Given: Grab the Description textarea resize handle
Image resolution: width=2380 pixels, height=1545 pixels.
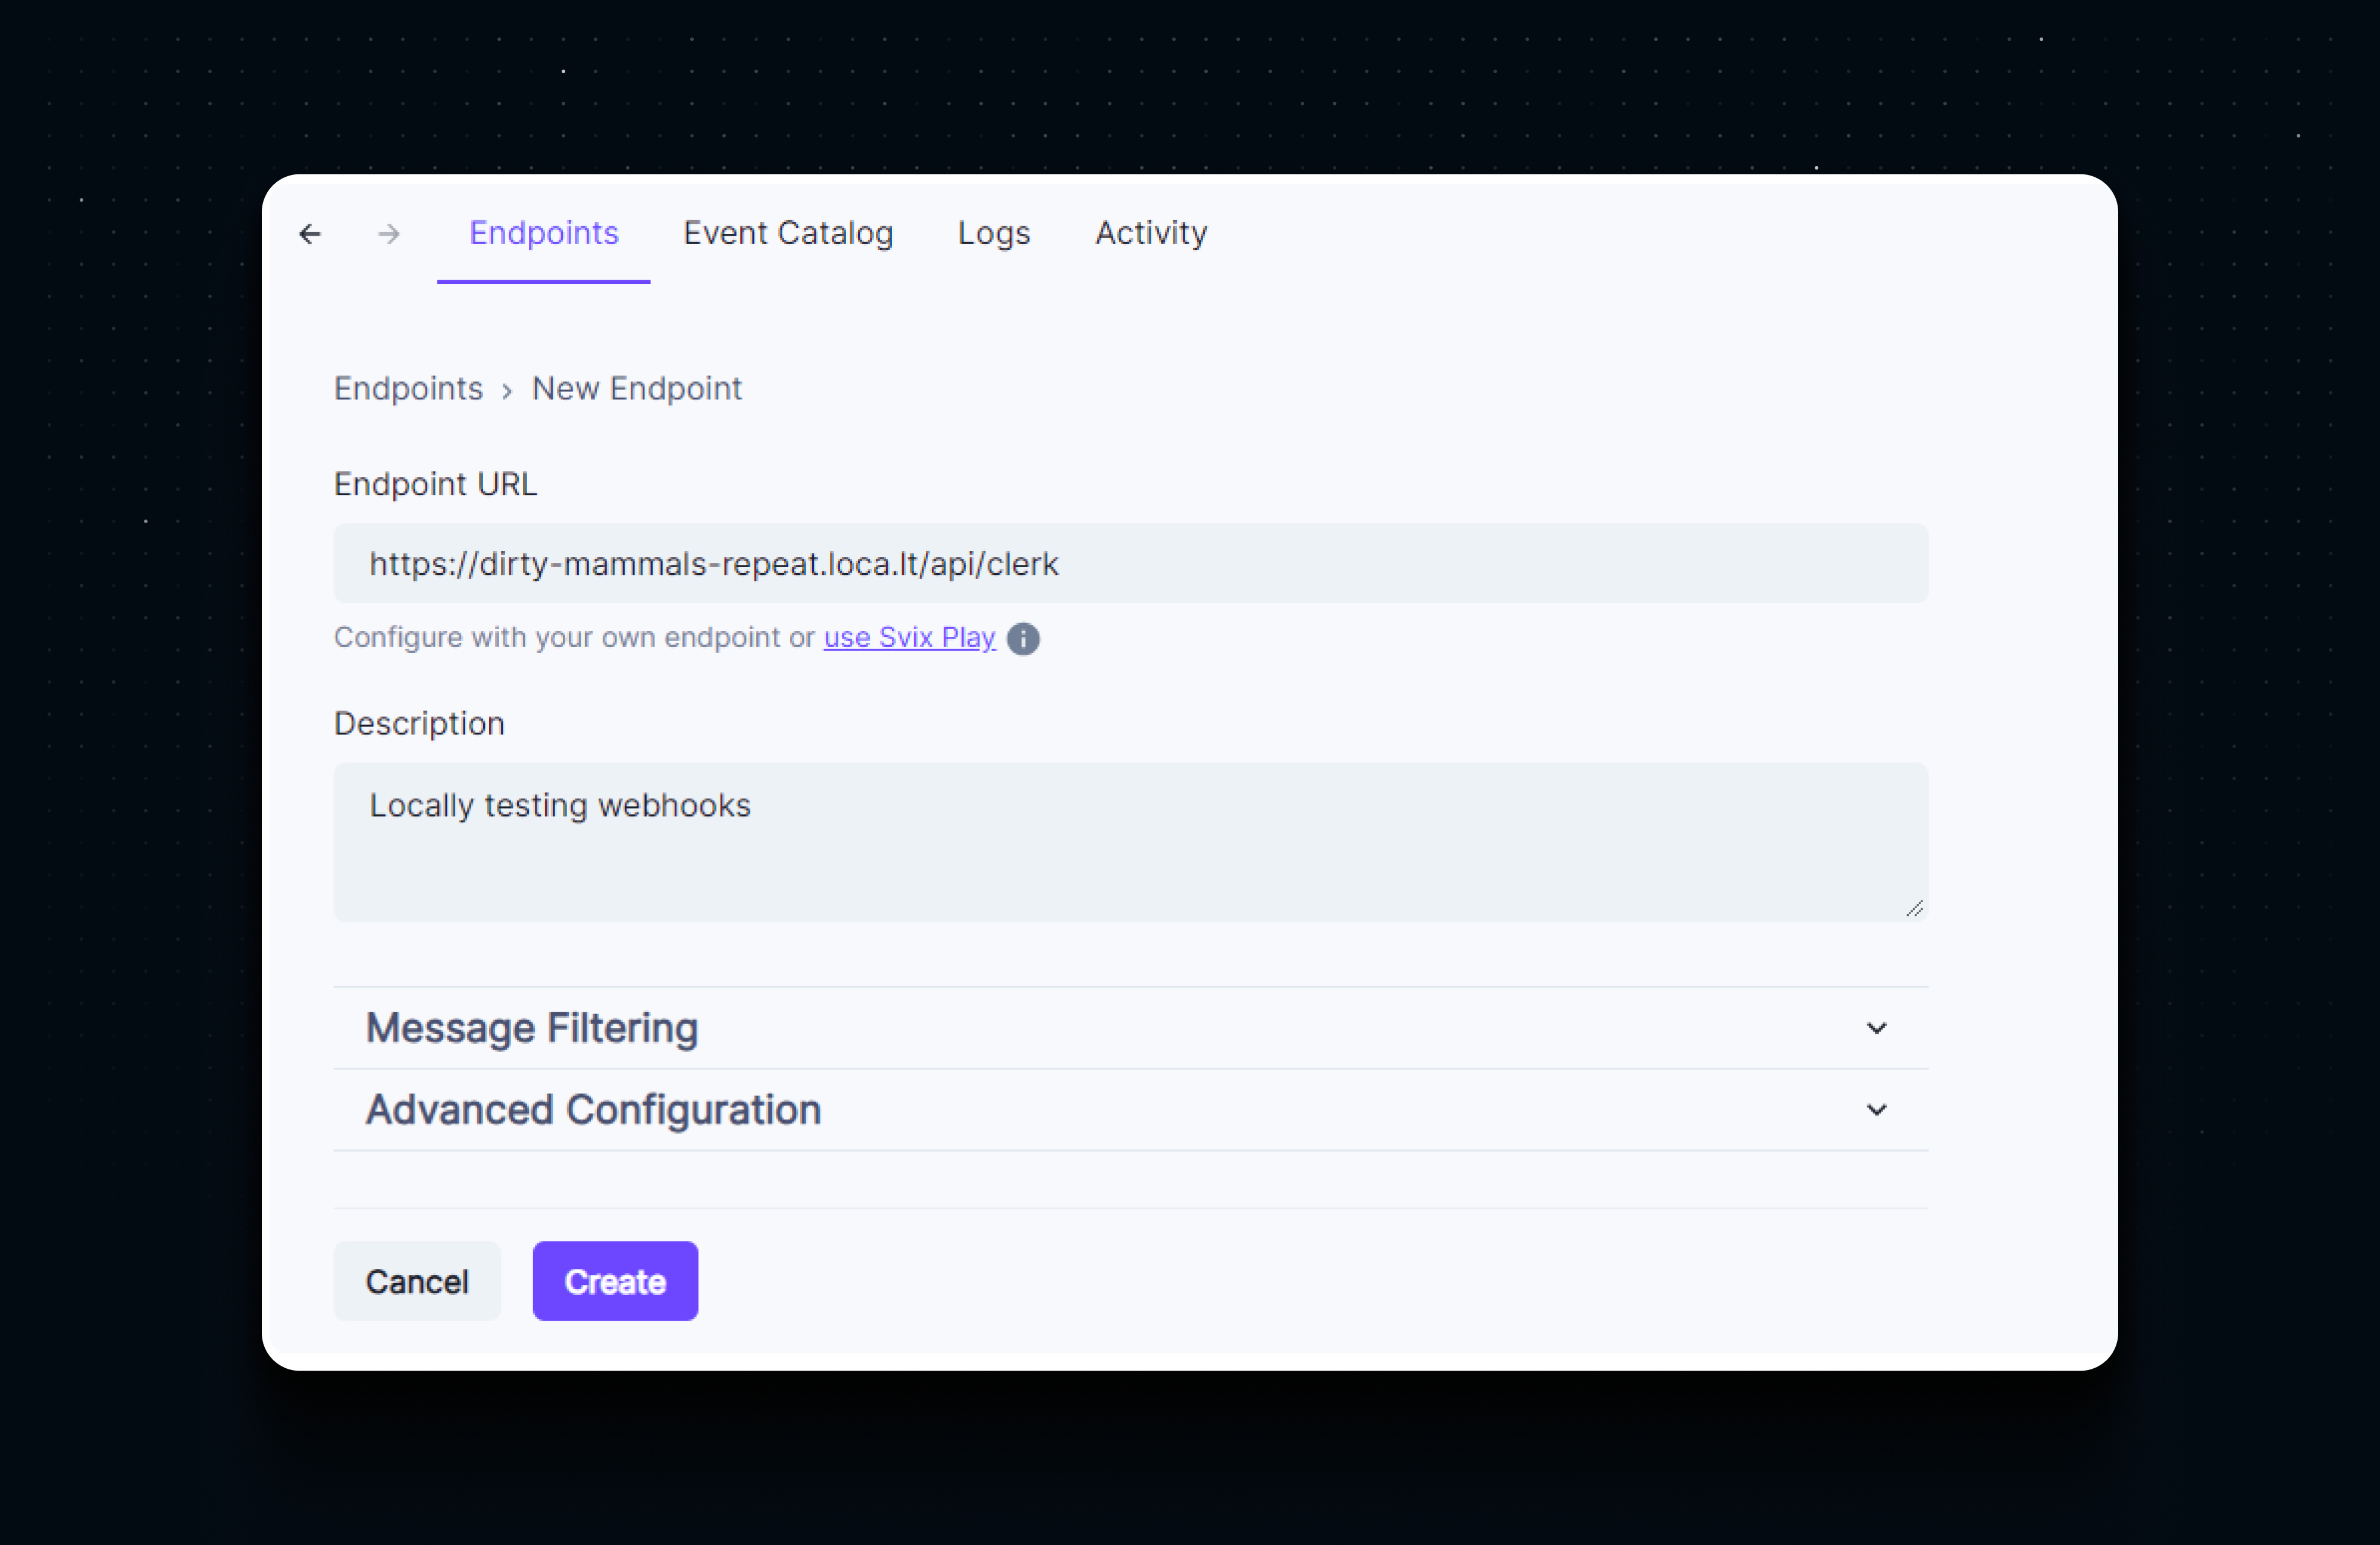Looking at the screenshot, I should pyautogui.click(x=1914, y=908).
